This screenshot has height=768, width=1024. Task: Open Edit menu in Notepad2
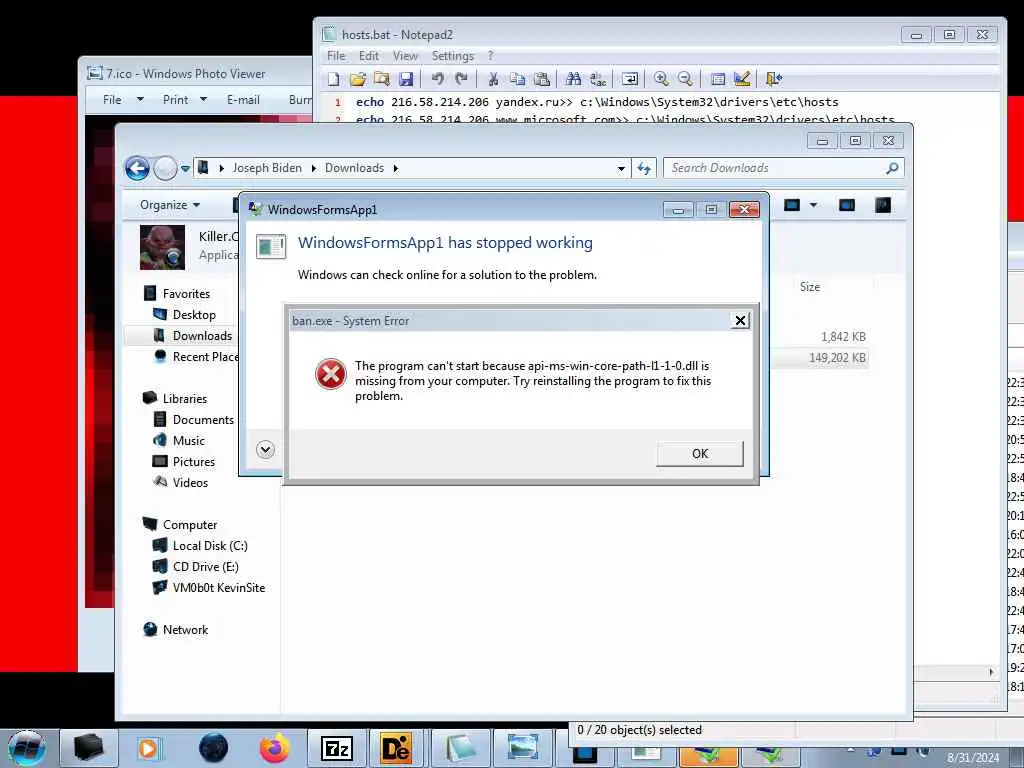(x=369, y=56)
